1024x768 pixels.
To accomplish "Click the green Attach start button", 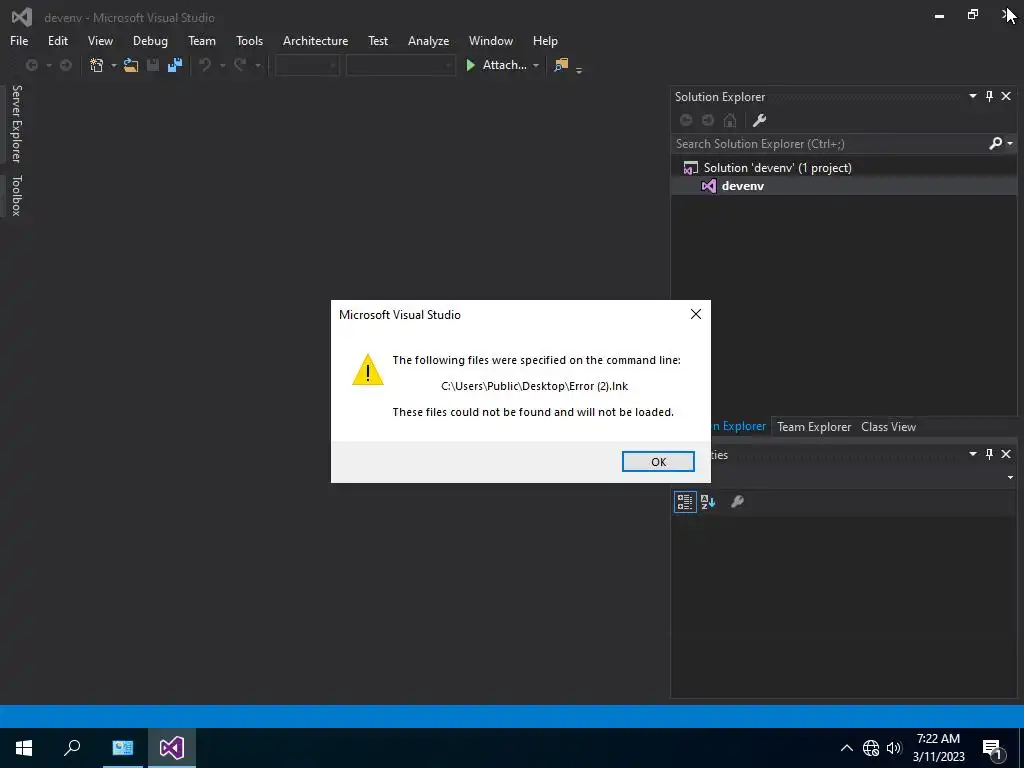I will coord(496,65).
